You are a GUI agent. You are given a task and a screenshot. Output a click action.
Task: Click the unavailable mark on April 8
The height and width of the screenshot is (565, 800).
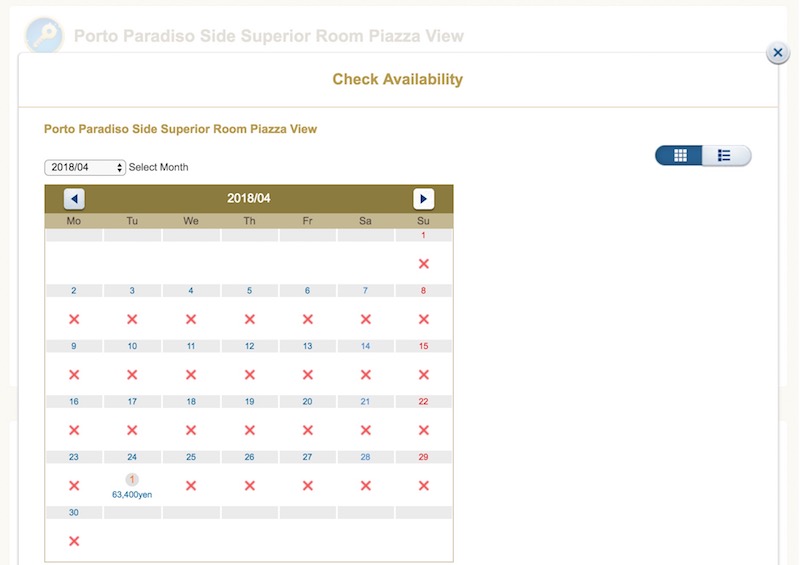[423, 320]
